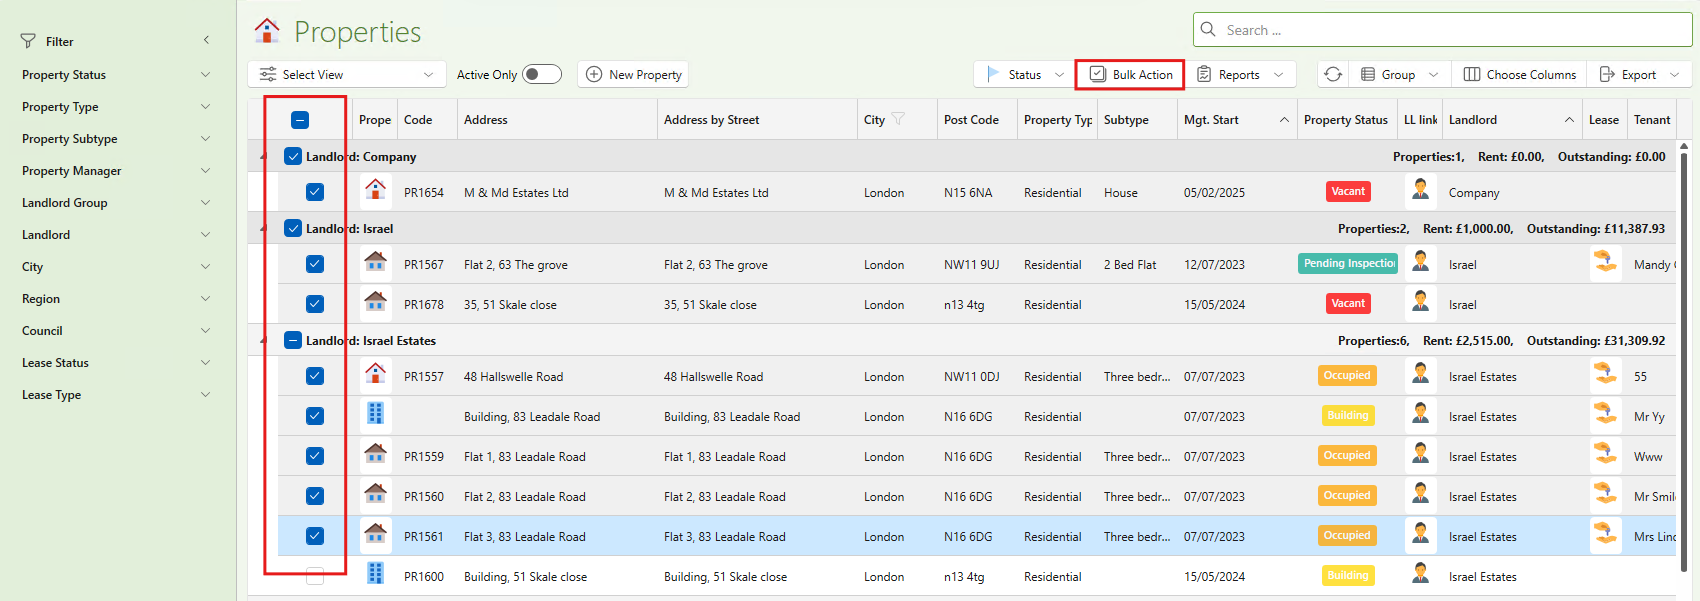Click the landlord avatar icon in the PR1557 row
The width and height of the screenshot is (1700, 601).
[1420, 374]
